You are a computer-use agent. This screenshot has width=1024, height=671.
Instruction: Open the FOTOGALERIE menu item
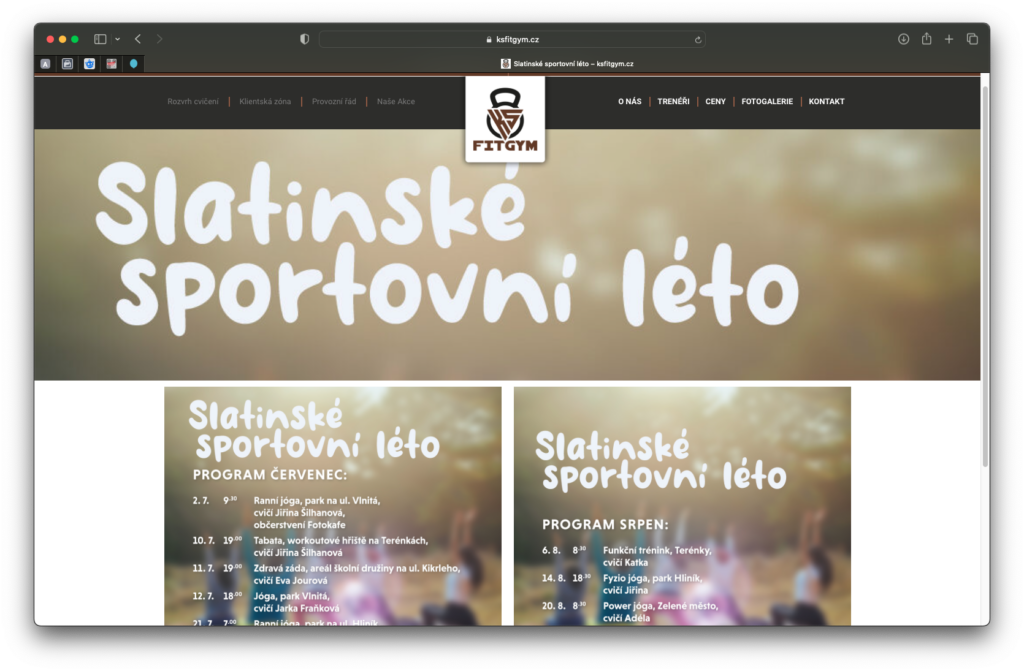pyautogui.click(x=767, y=101)
